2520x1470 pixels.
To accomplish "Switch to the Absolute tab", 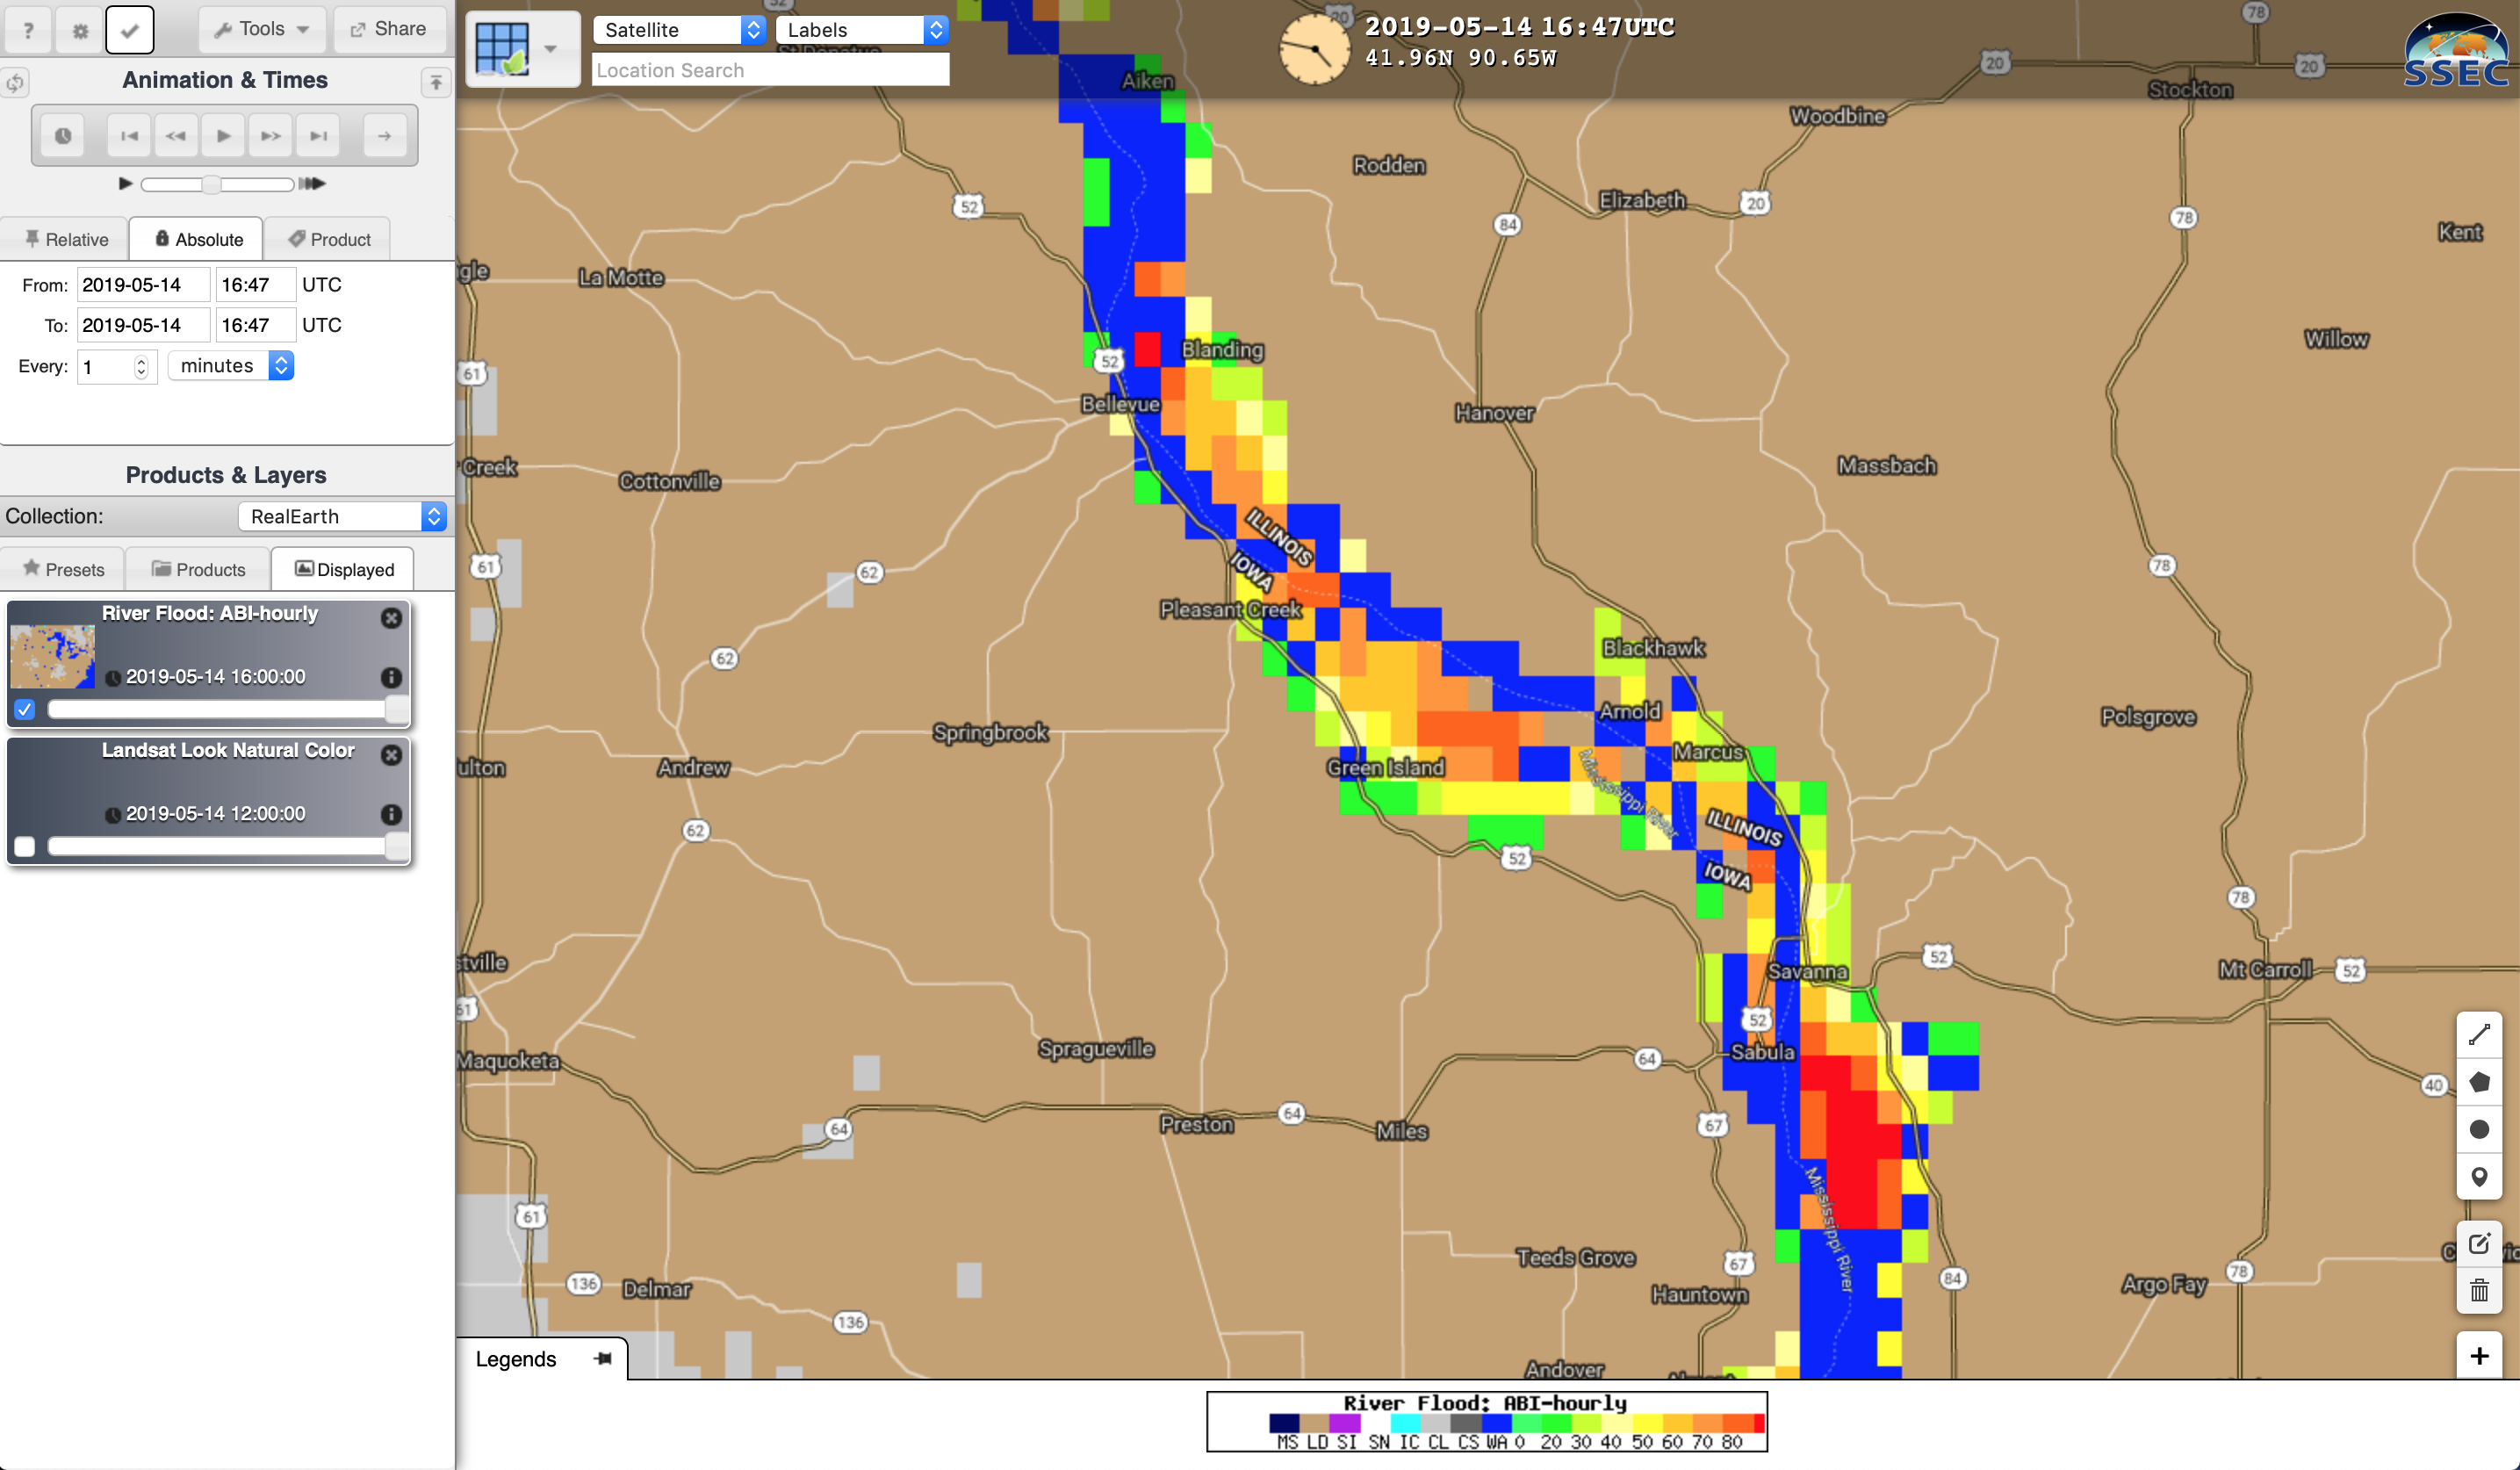I will tap(198, 239).
